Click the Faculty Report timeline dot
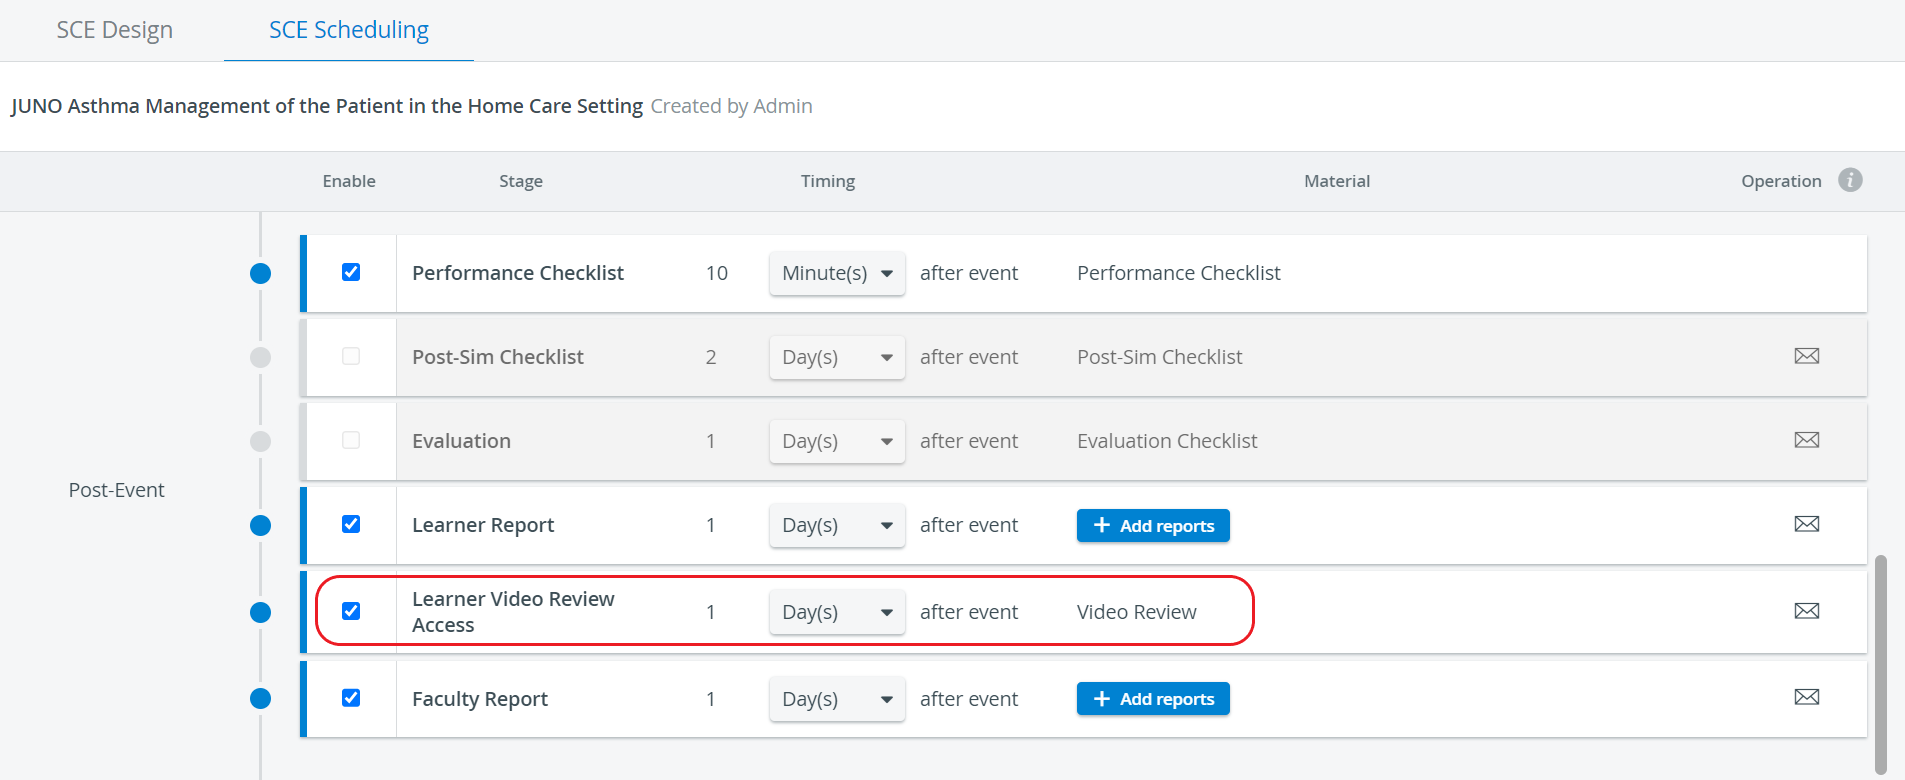 tap(260, 698)
